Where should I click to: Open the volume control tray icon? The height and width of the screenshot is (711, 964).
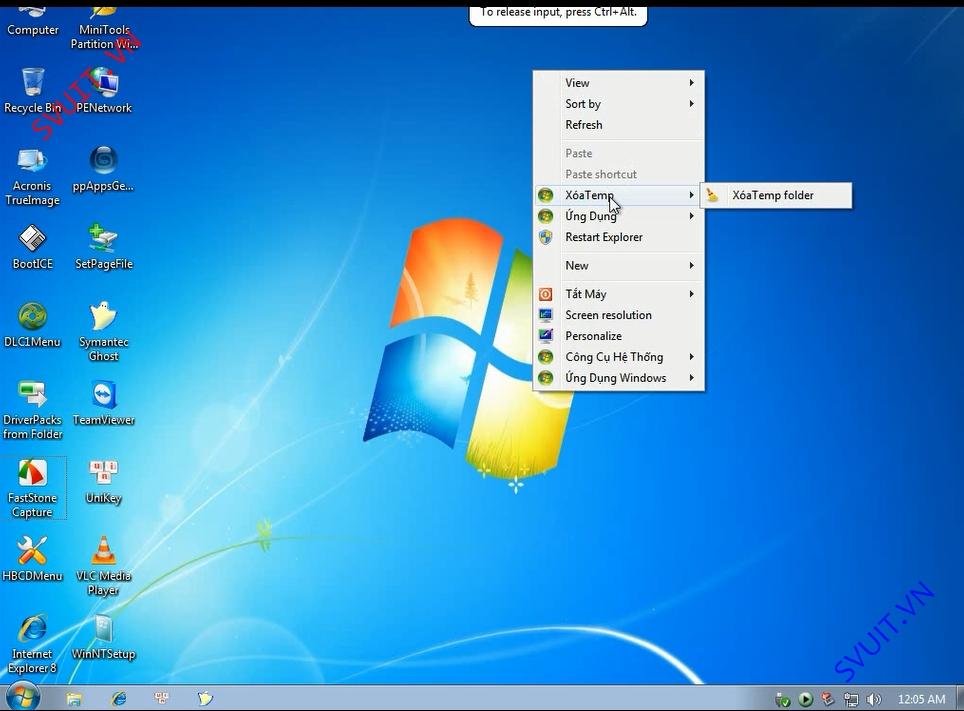click(x=874, y=699)
